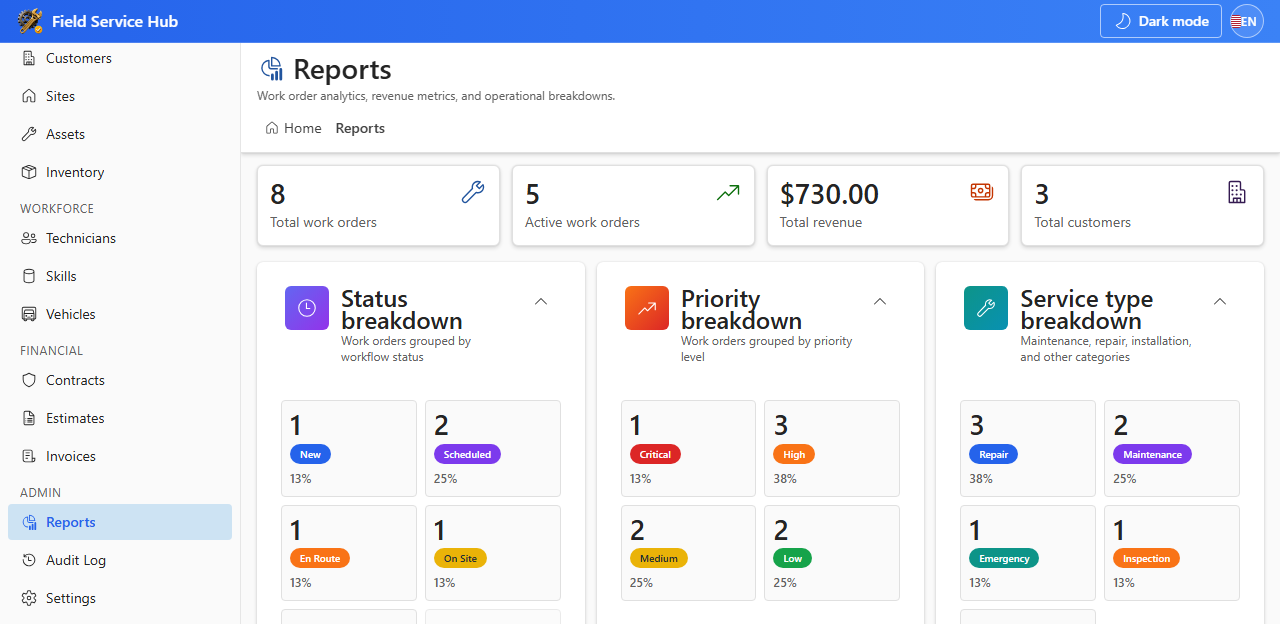Click the Contracts shield icon
The width and height of the screenshot is (1280, 624).
29,380
